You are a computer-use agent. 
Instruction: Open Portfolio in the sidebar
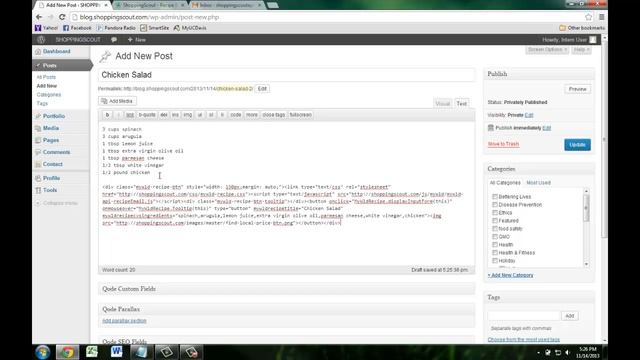coord(54,116)
